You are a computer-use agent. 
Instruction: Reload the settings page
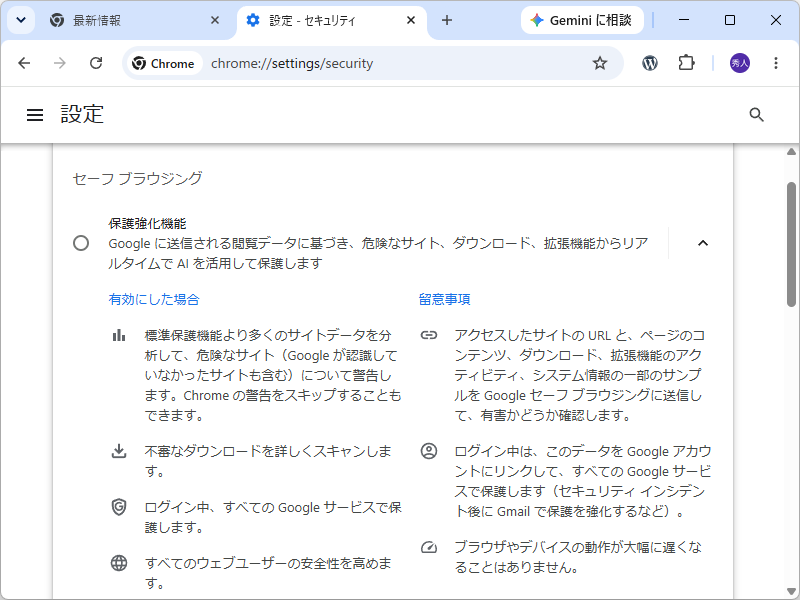tap(96, 63)
